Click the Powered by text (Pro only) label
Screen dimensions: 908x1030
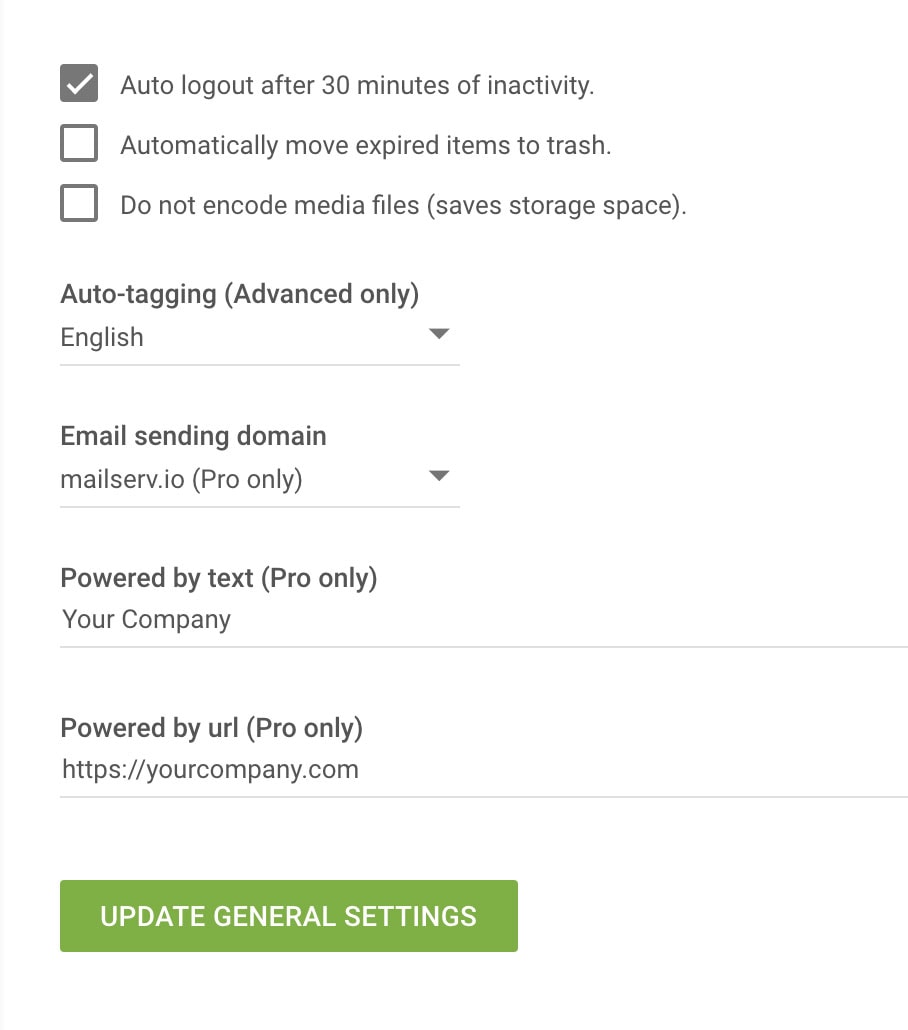point(218,578)
